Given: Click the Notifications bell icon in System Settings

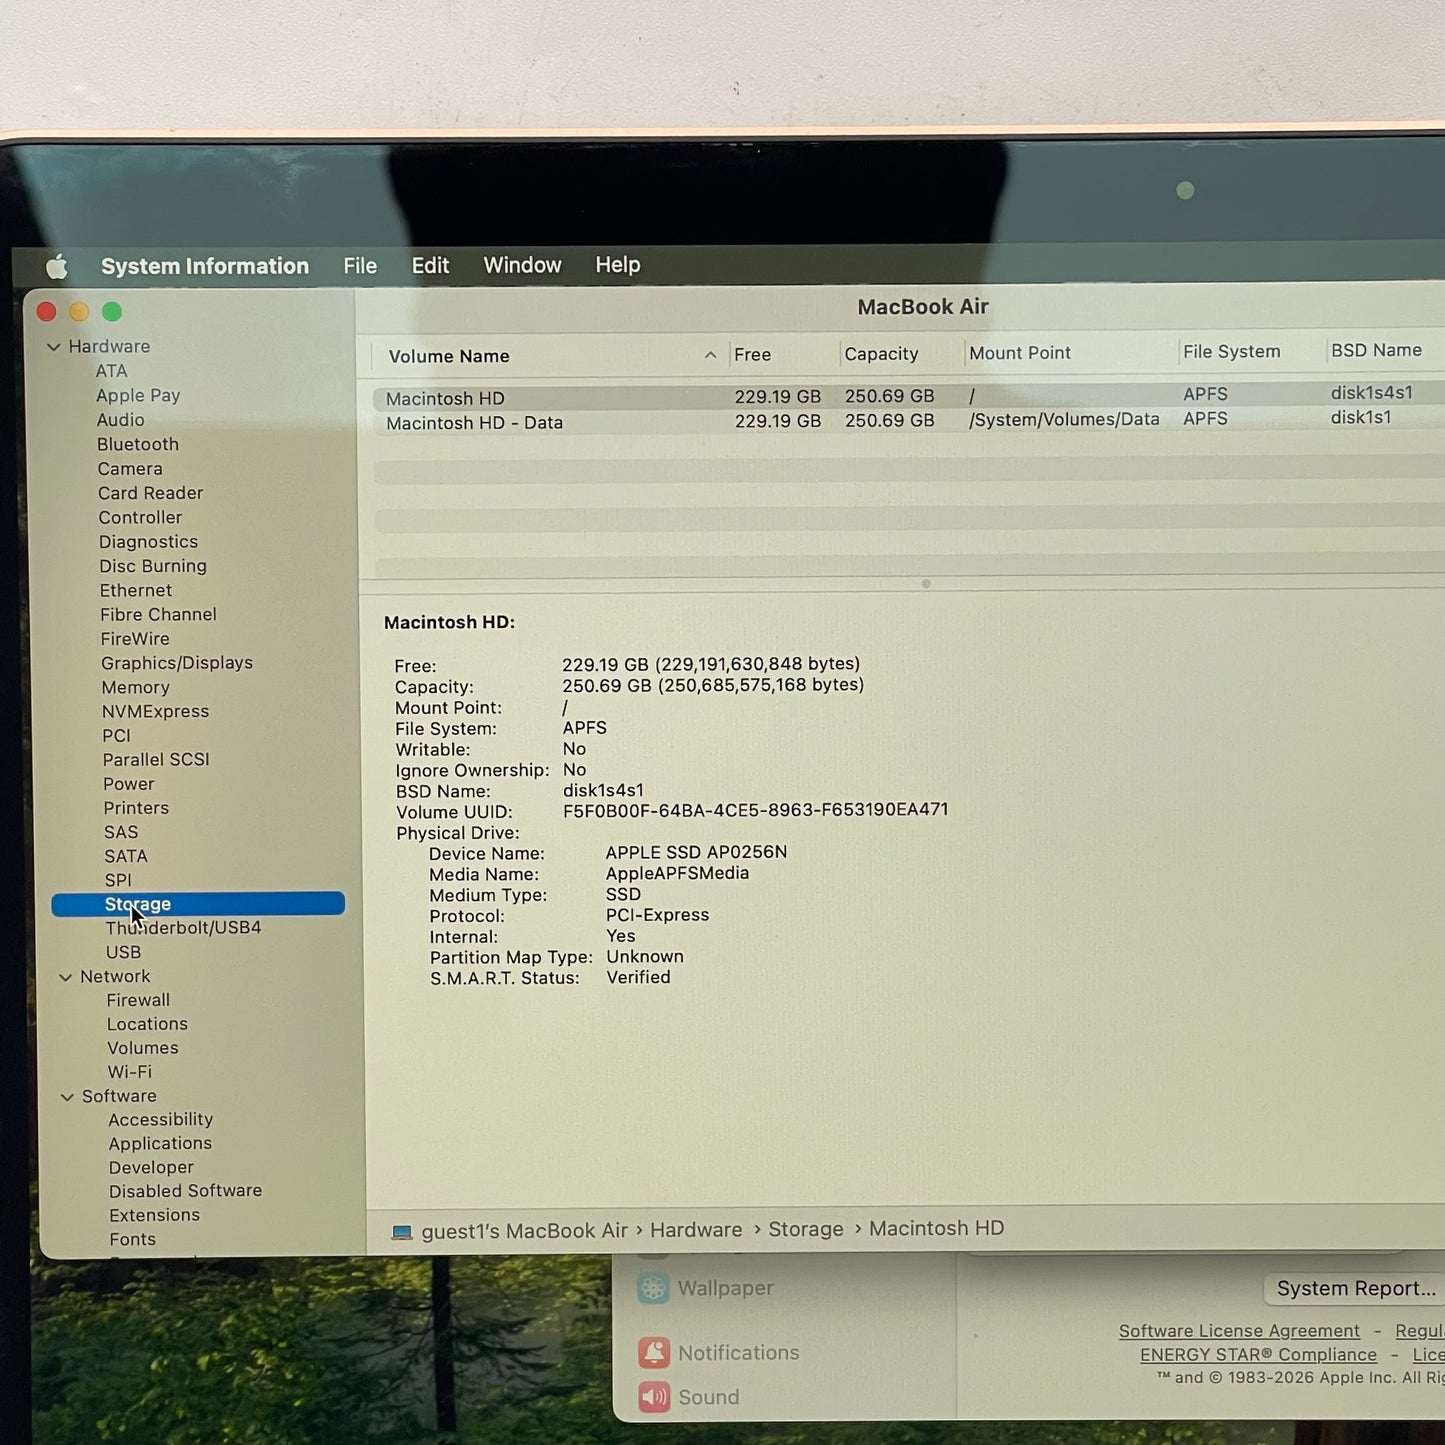Looking at the screenshot, I should click(654, 1353).
